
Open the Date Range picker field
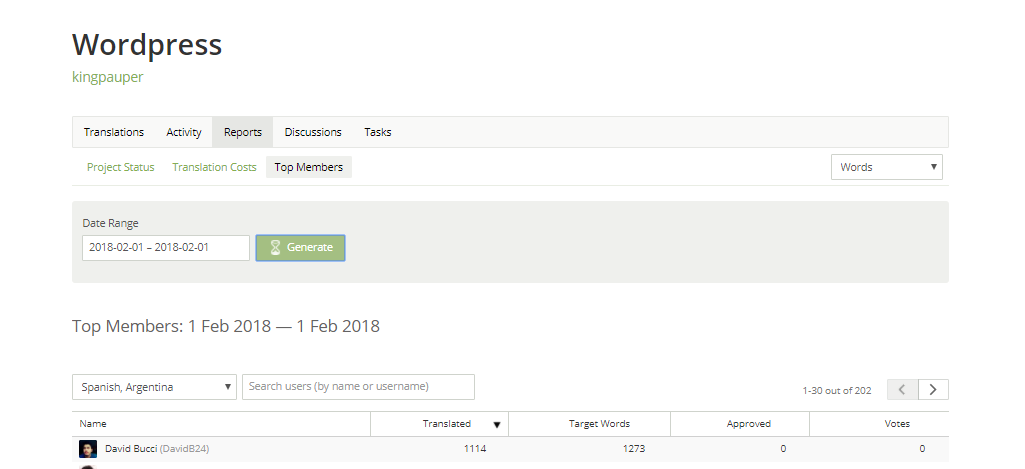[165, 248]
